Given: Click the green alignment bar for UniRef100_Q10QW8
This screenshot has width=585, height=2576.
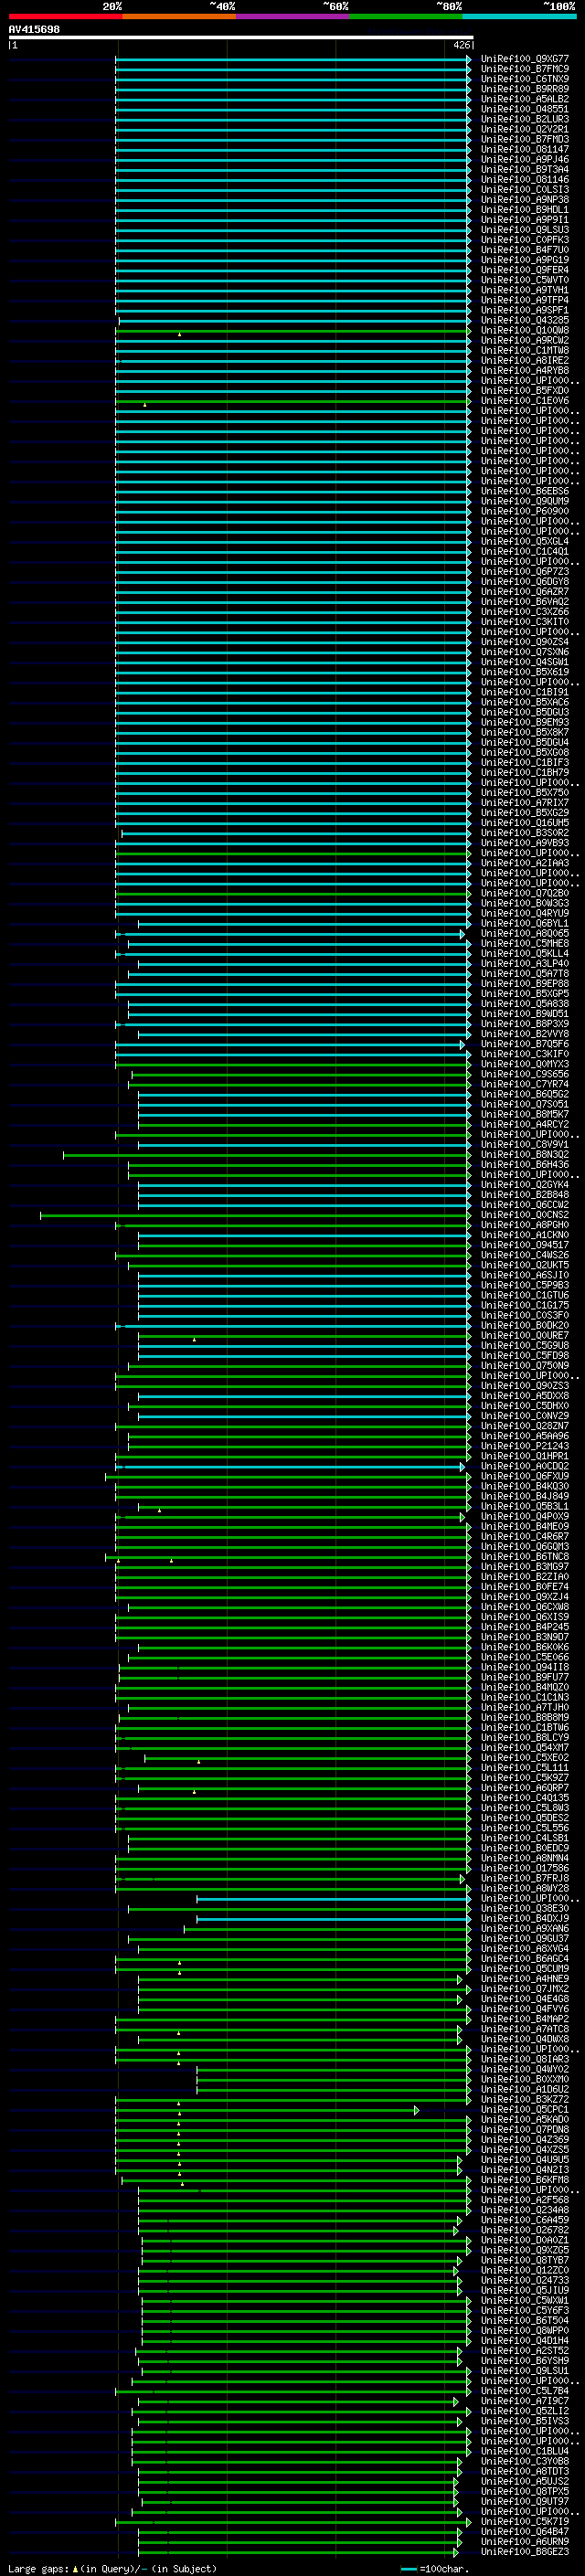Looking at the screenshot, I should tap(294, 330).
